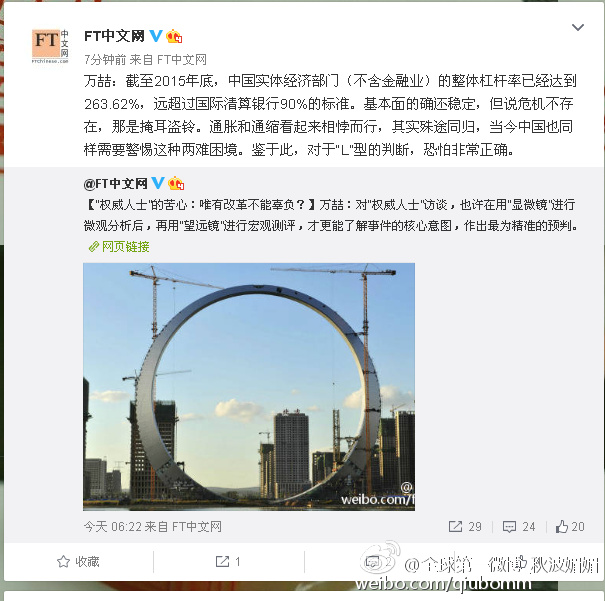Like the quoted post with thumbs-up 20
605x601 pixels.
click(x=570, y=527)
